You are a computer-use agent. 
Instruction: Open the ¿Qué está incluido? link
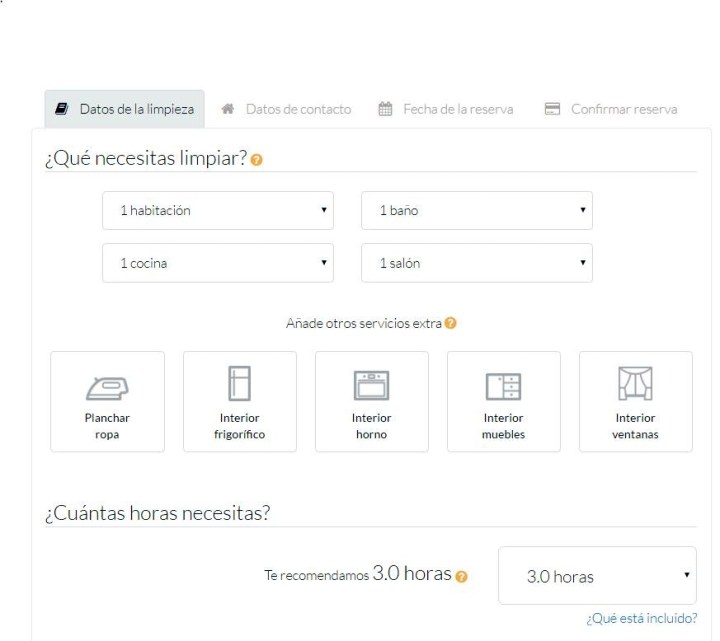click(x=642, y=619)
